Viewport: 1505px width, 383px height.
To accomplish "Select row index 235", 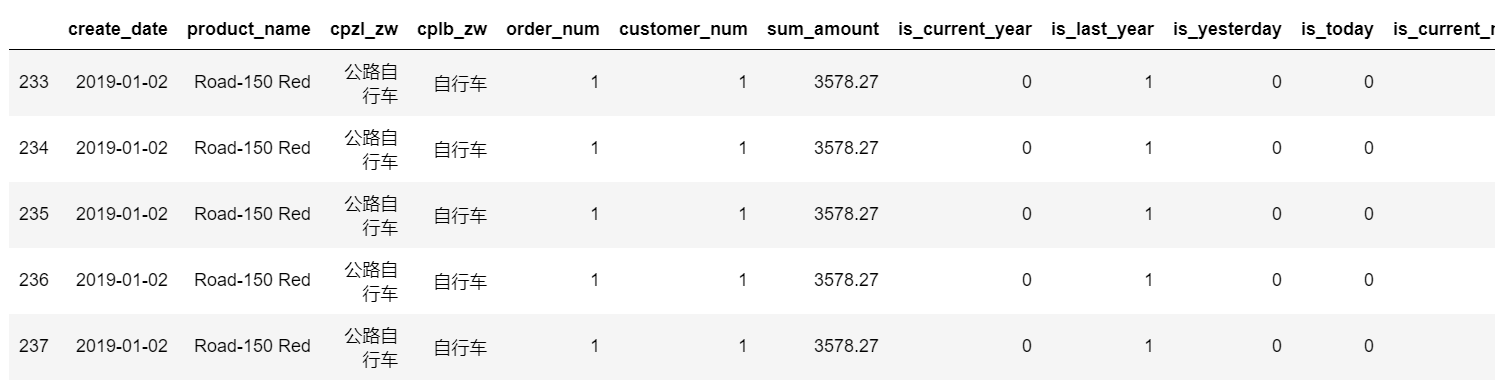I will [34, 214].
